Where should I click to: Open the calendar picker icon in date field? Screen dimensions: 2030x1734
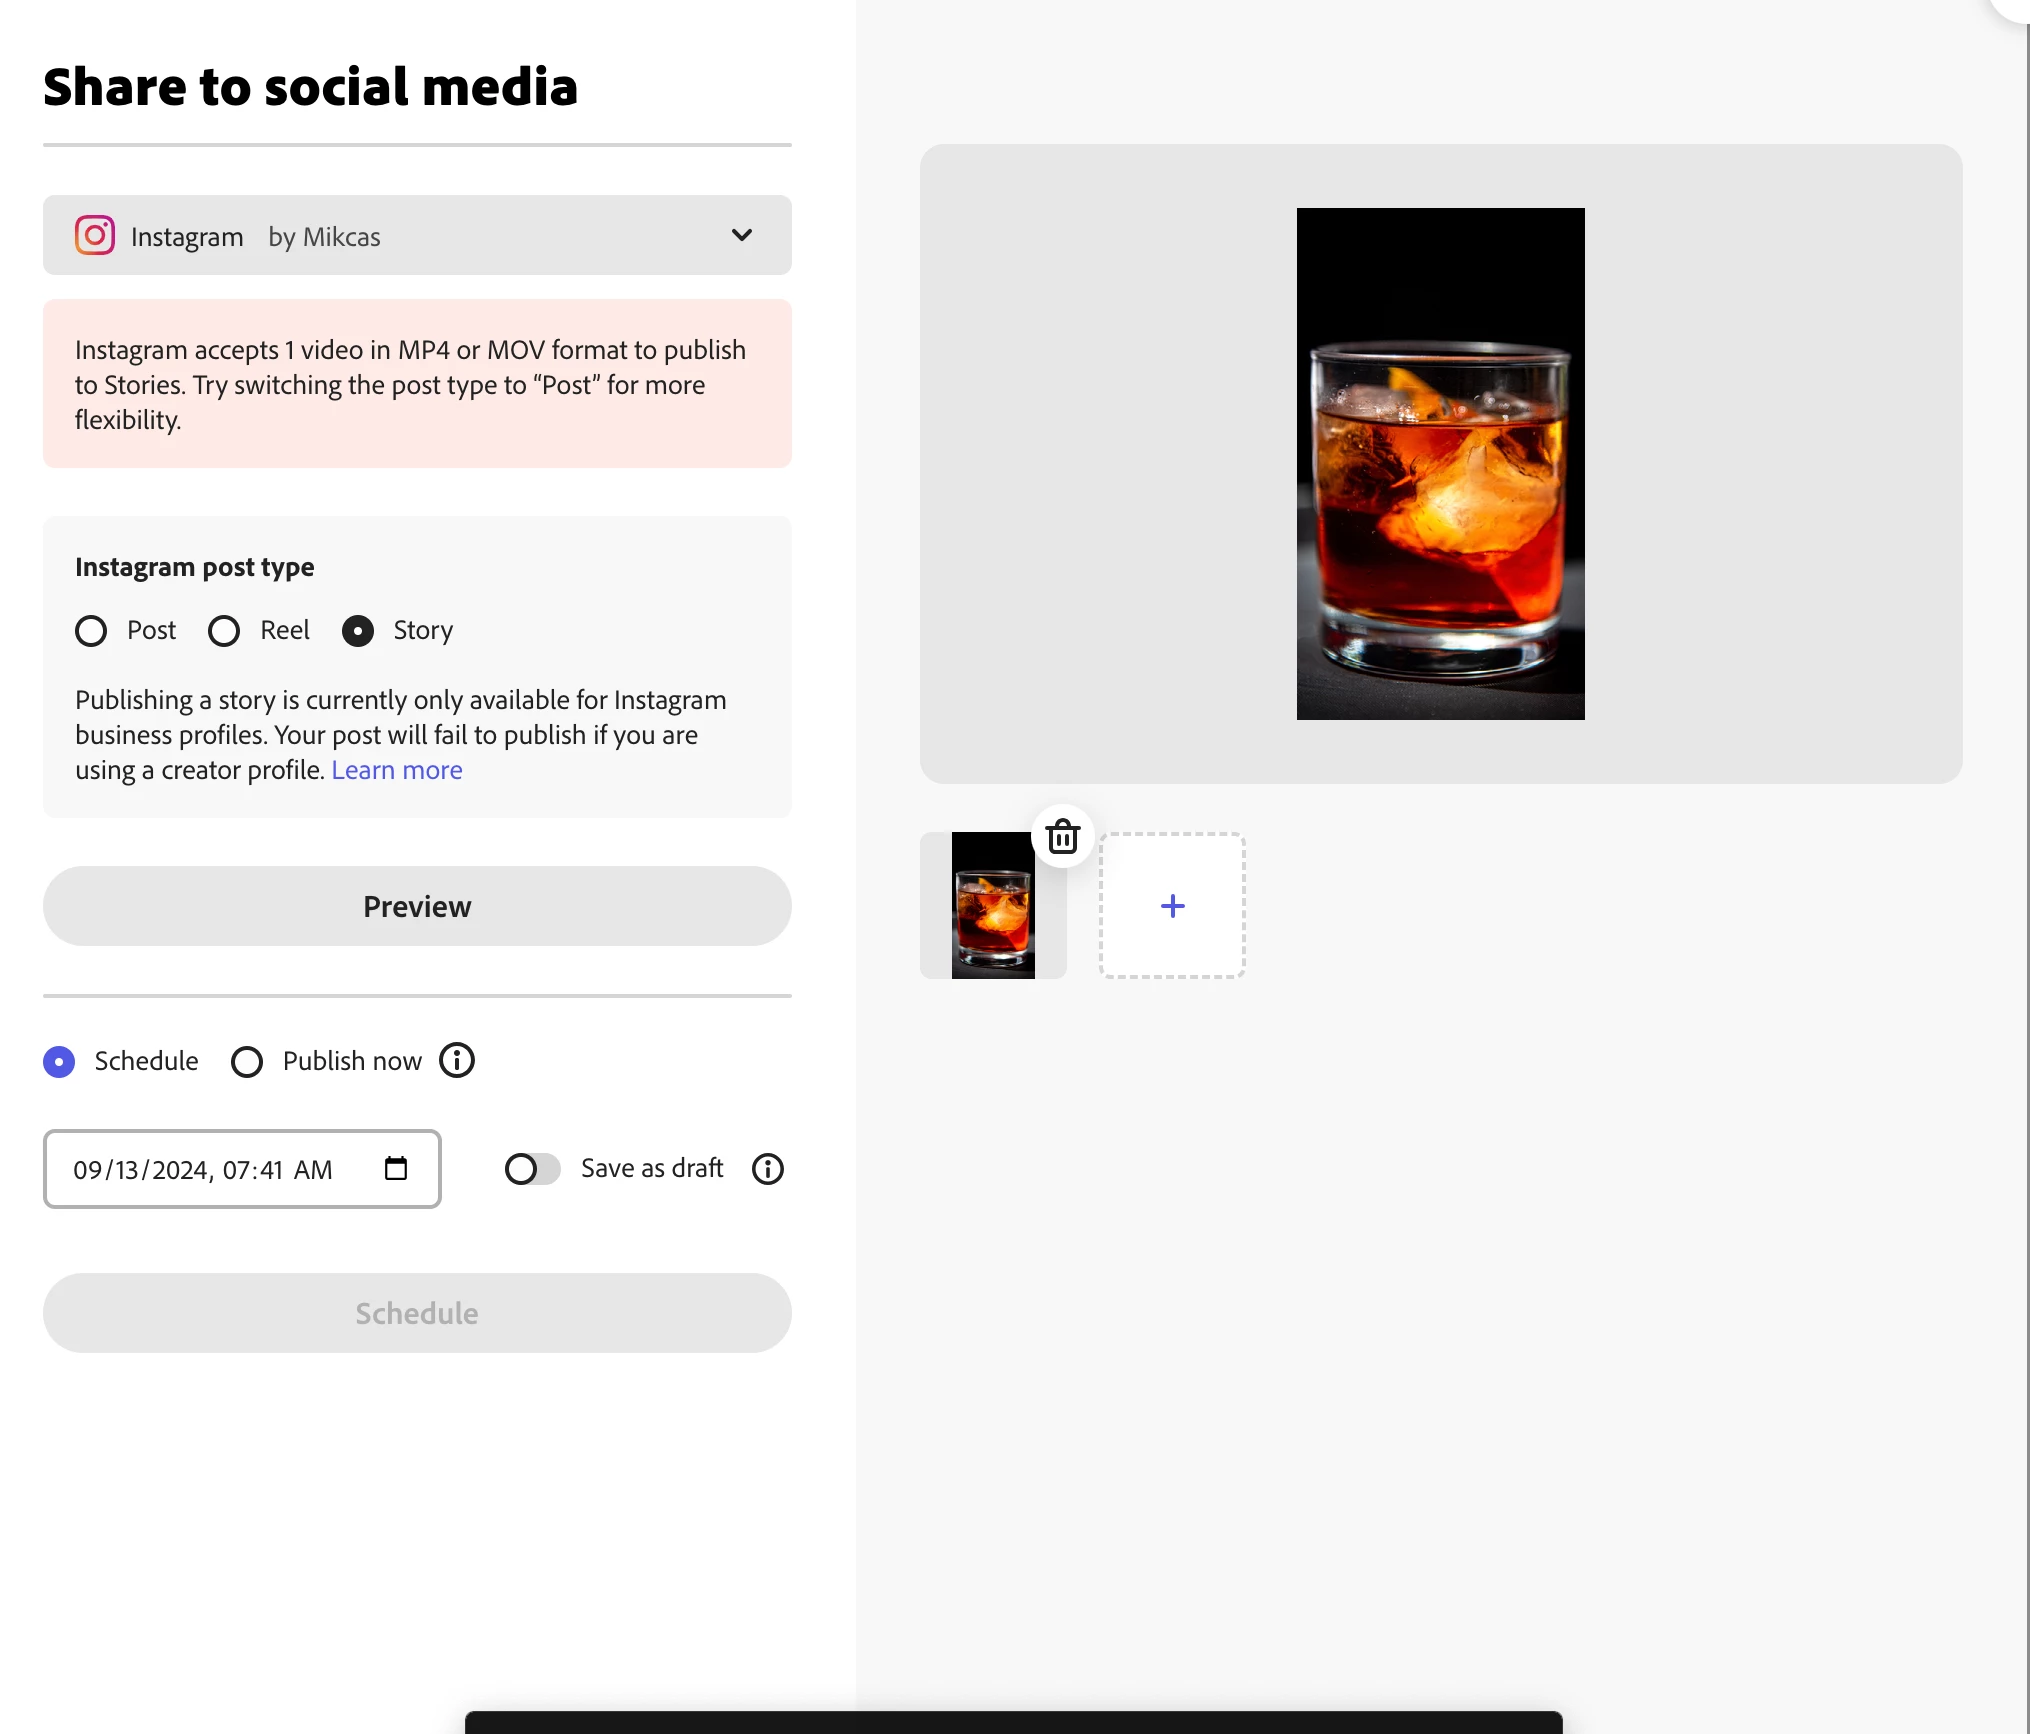[x=396, y=1168]
